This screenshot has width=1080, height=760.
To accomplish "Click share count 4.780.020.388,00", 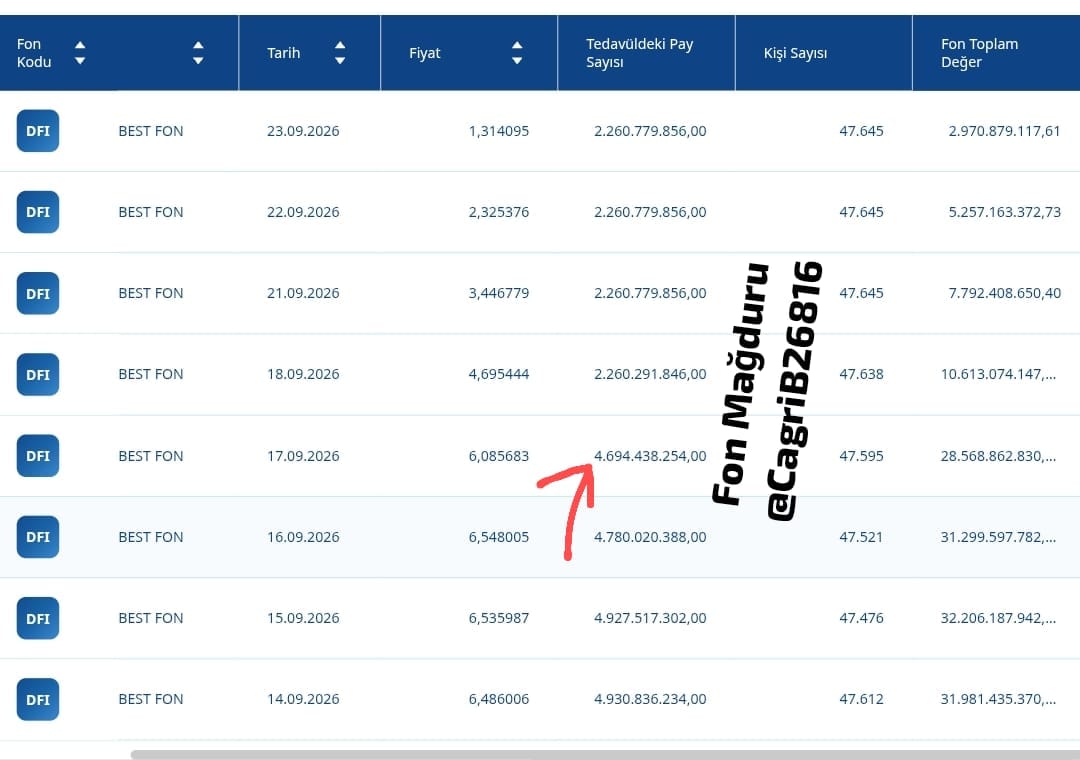I will pyautogui.click(x=650, y=537).
